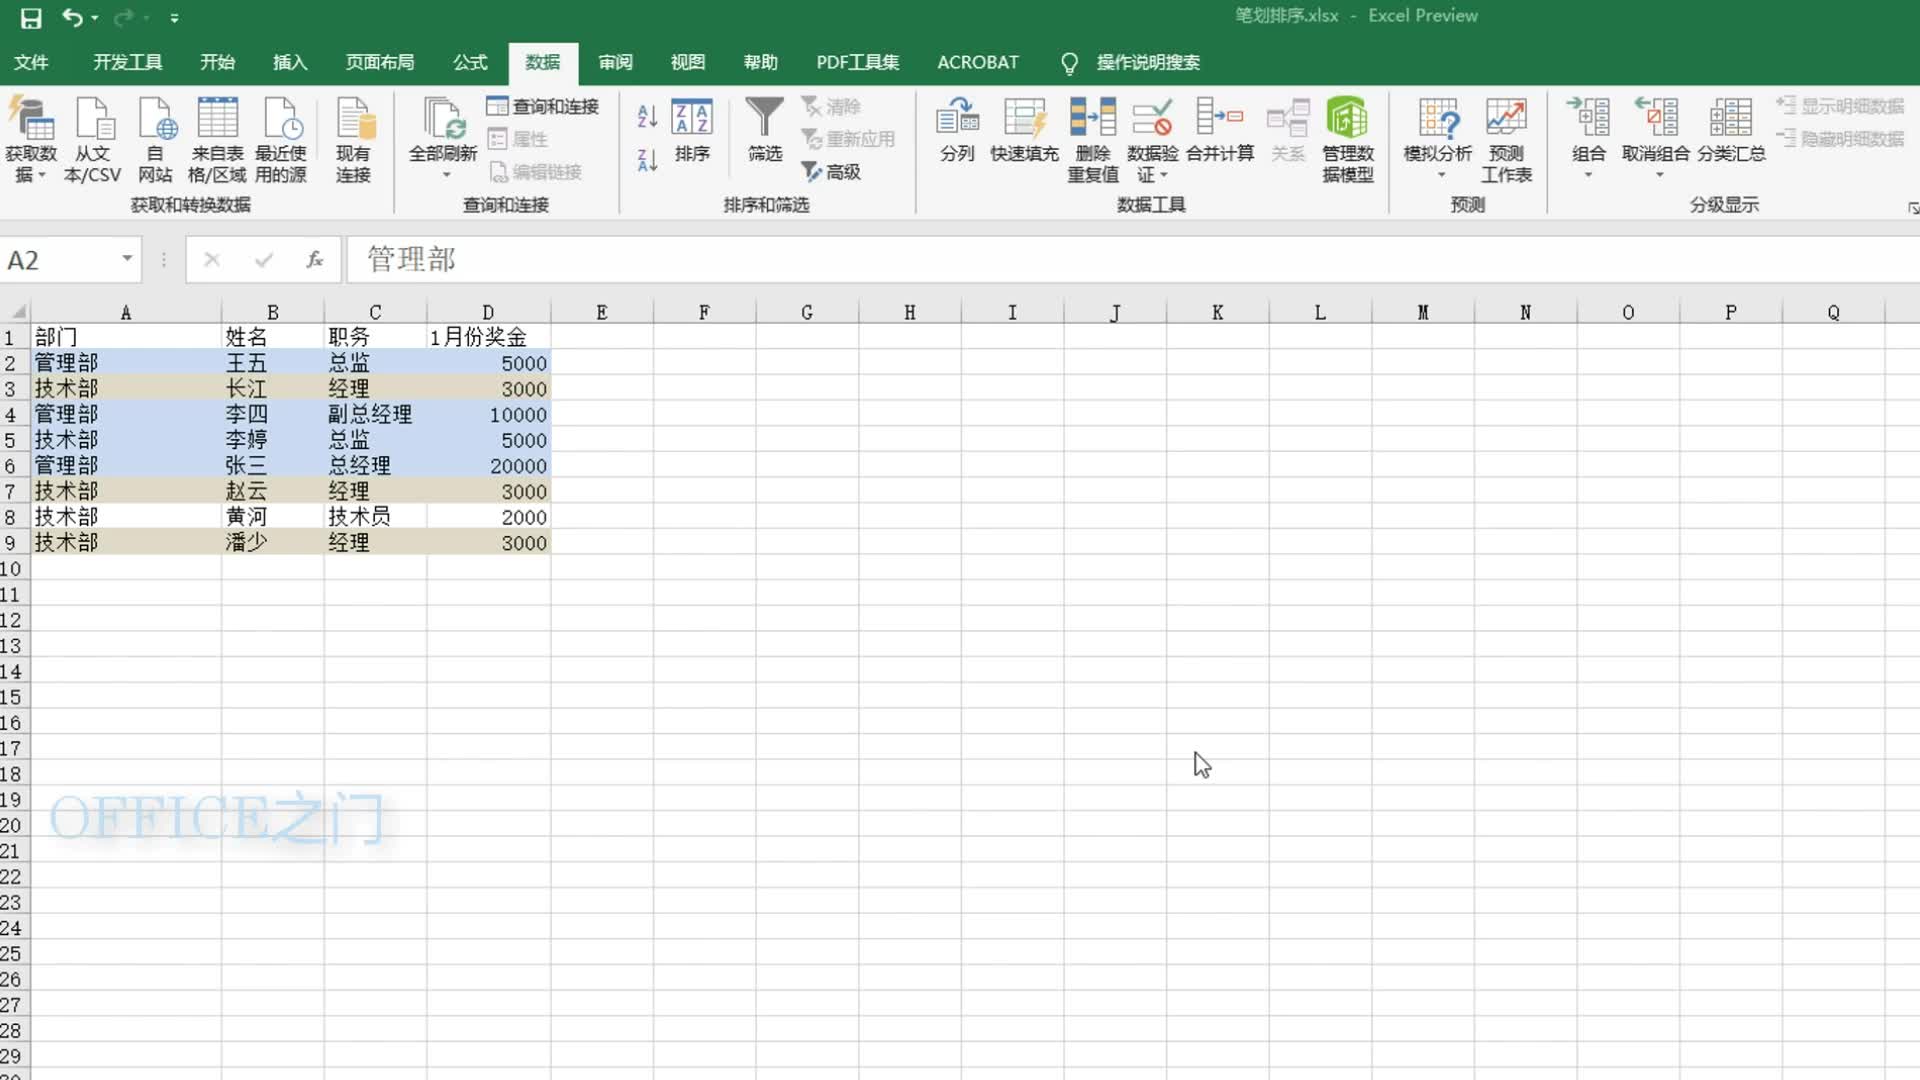Switch to Developer (开发工具) tab

(128, 62)
